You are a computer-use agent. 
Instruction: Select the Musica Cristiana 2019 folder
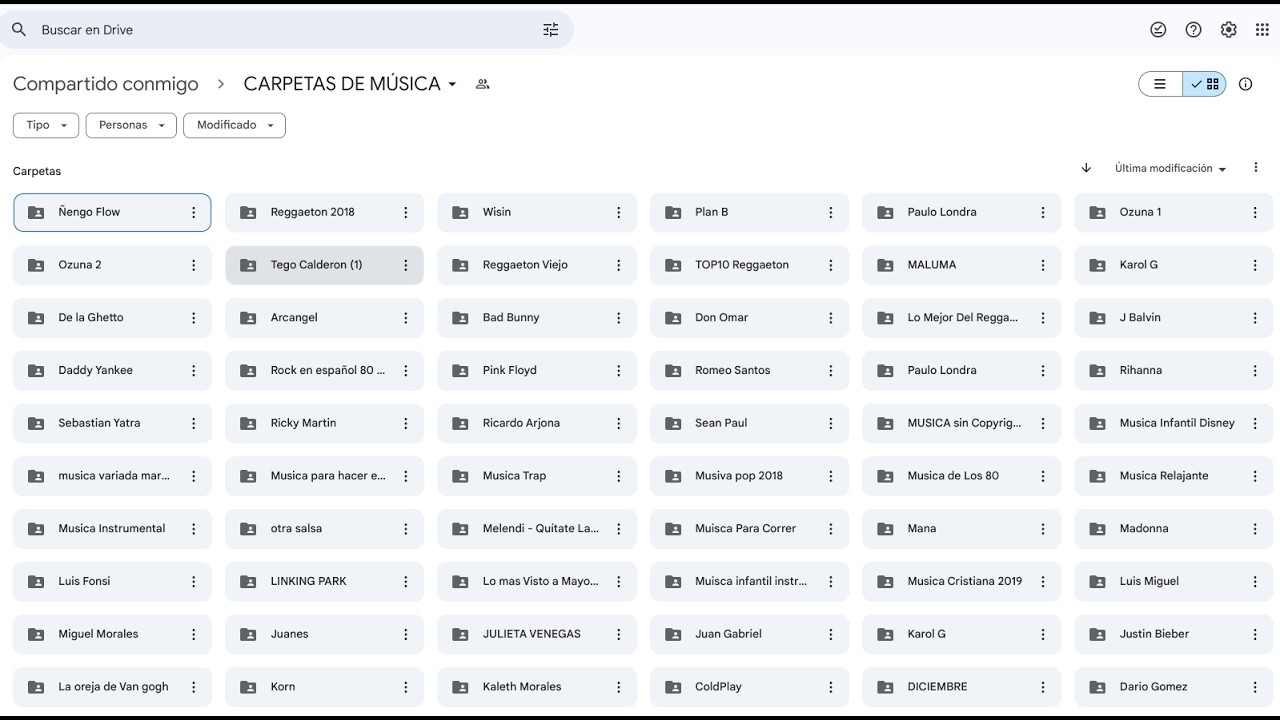tap(961, 581)
